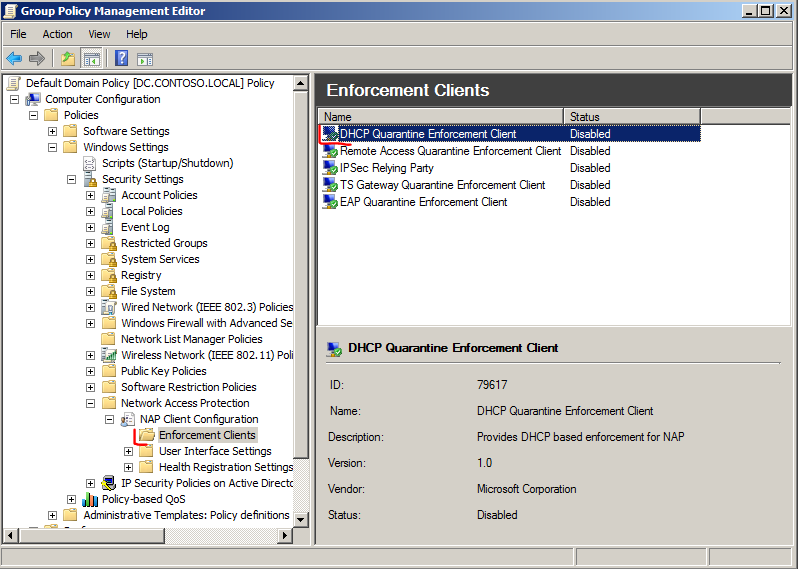The image size is (798, 569).
Task: Collapse the NAP Client Configuration node
Action: [x=109, y=419]
